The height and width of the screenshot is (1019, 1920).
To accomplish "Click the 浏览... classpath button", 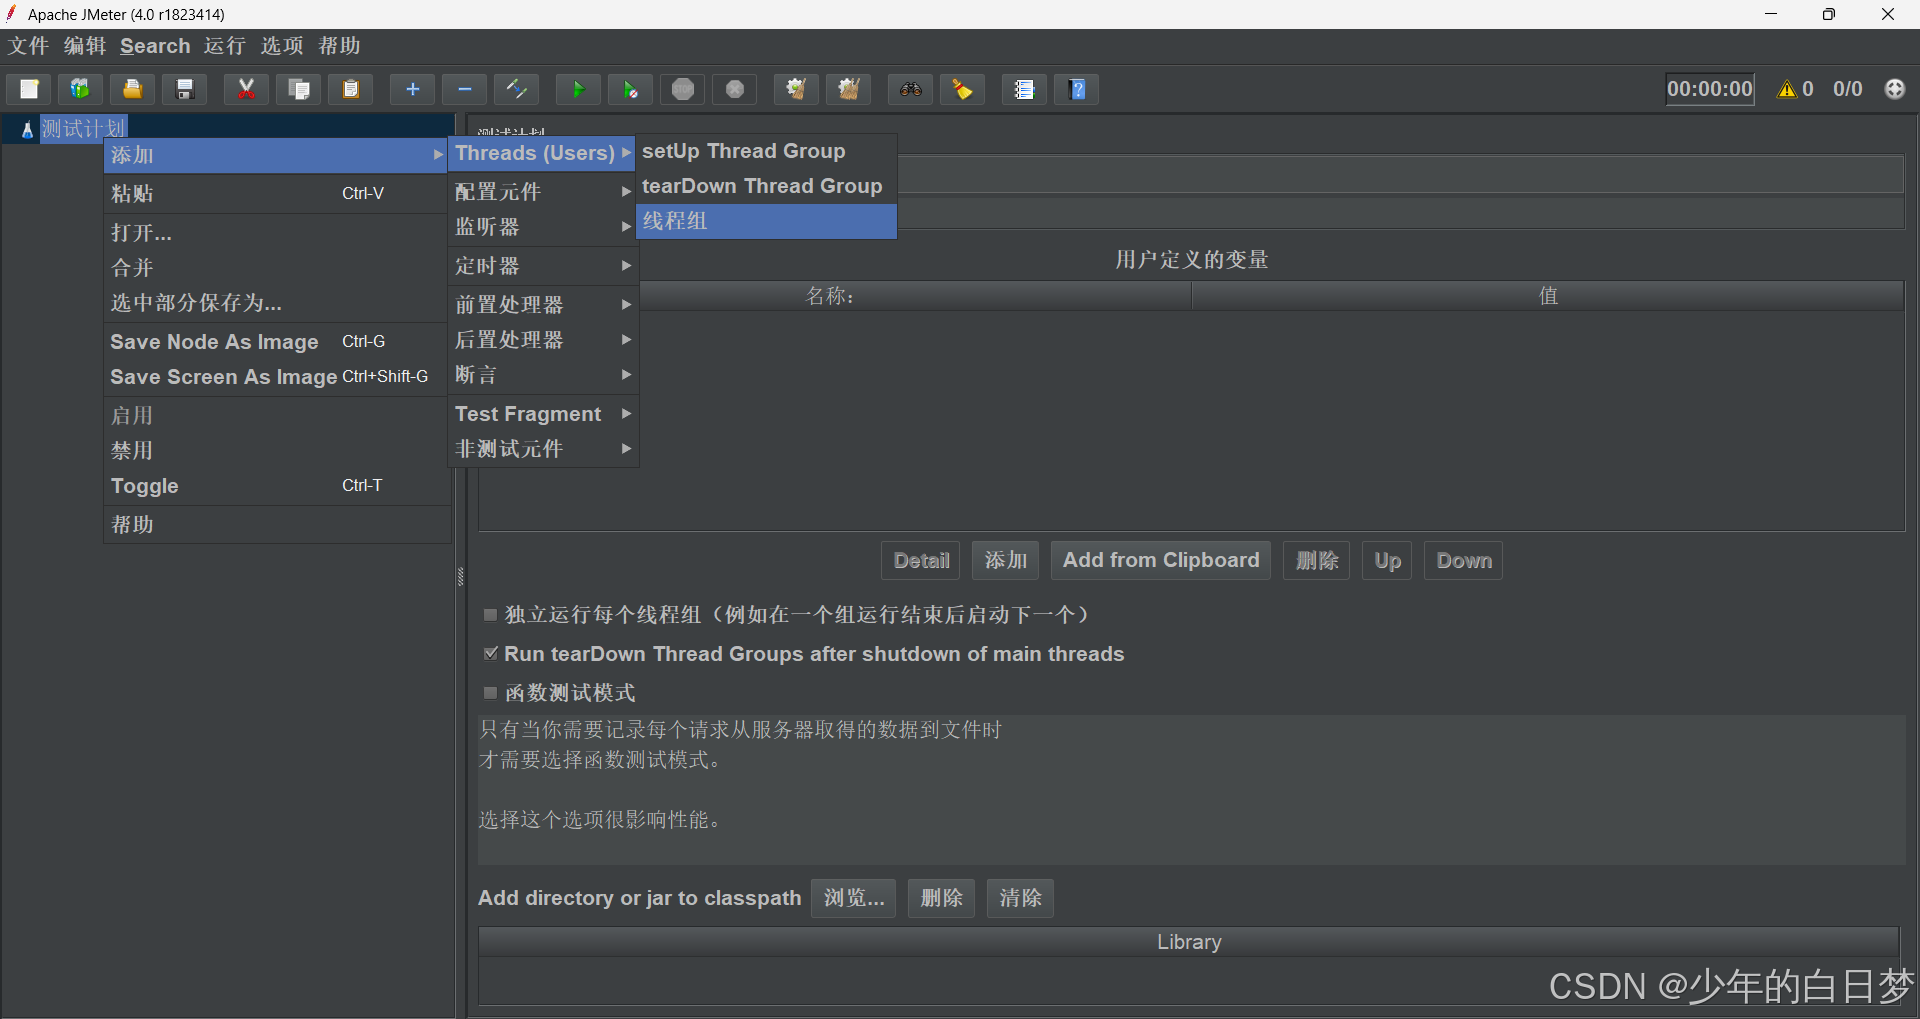I will (854, 898).
